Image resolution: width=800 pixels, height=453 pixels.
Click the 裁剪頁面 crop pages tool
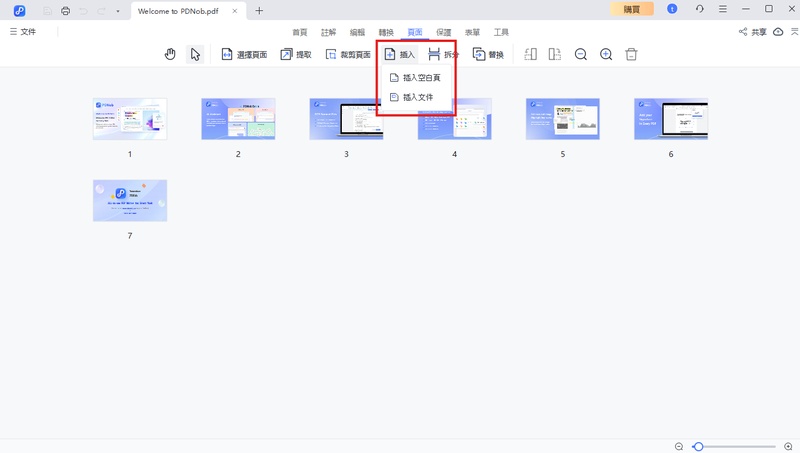[348, 55]
